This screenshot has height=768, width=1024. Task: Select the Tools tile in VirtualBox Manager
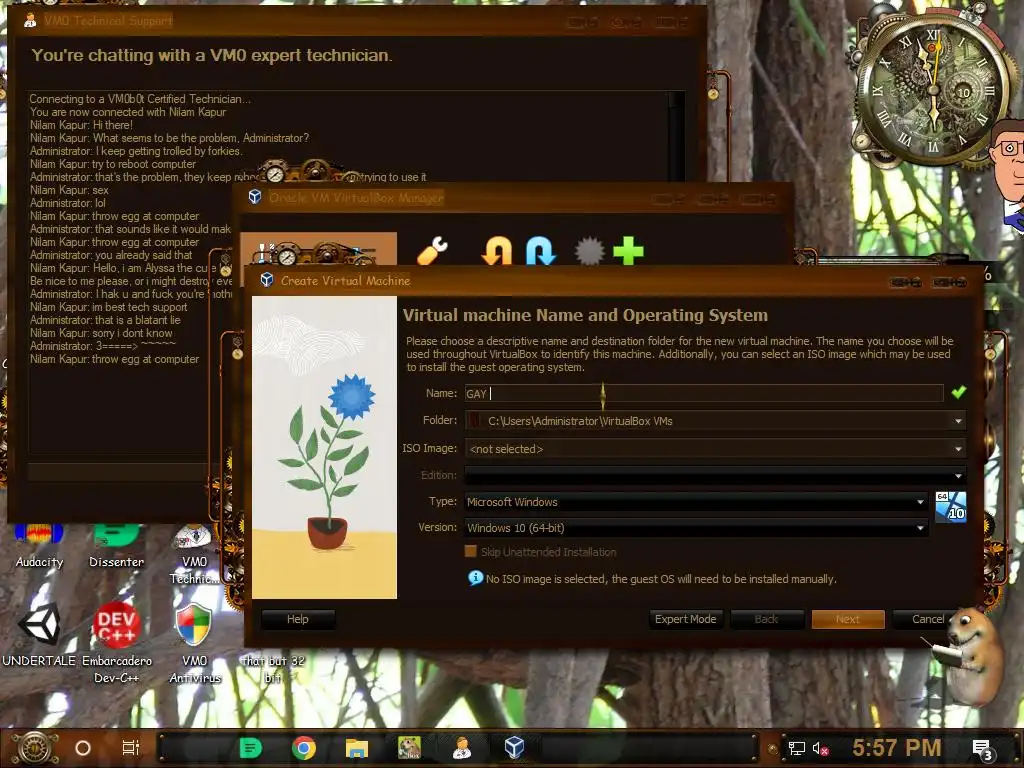pyautogui.click(x=319, y=249)
